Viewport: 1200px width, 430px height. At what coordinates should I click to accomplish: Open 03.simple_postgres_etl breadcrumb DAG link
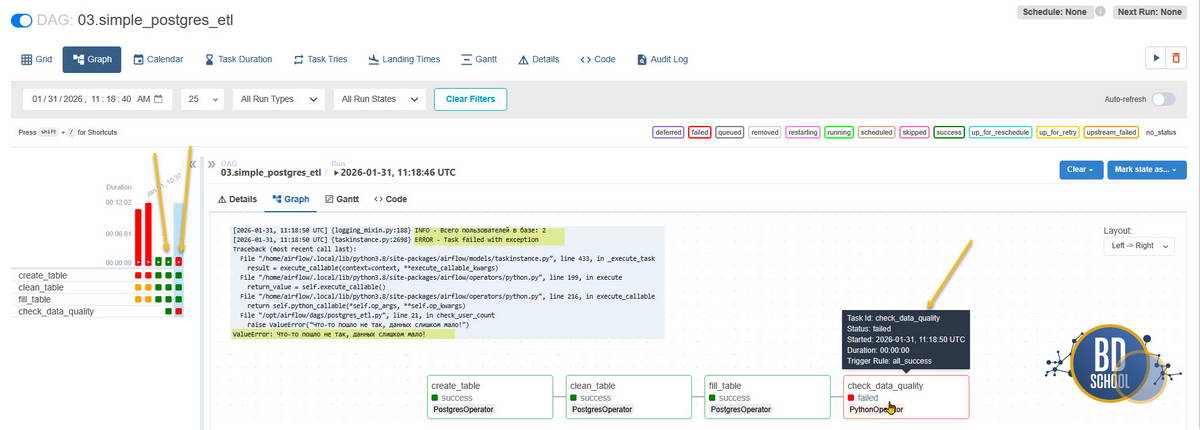271,172
